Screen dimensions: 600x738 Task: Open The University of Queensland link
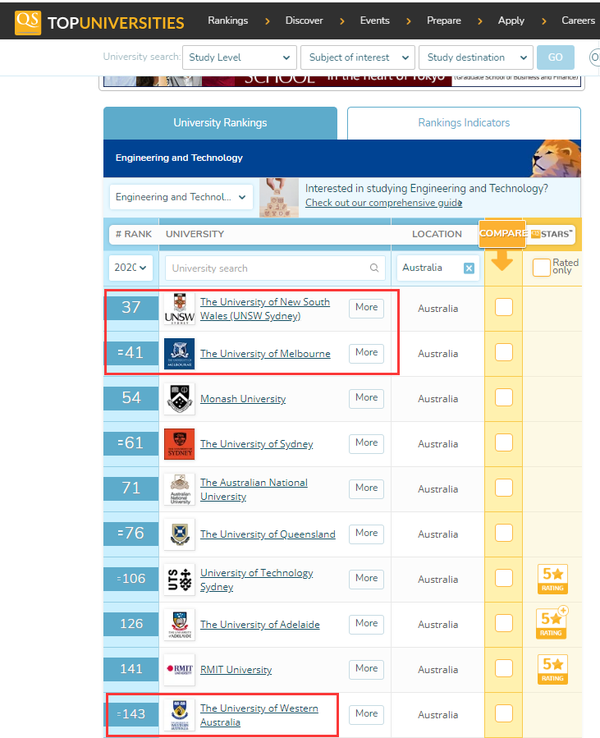(x=268, y=534)
